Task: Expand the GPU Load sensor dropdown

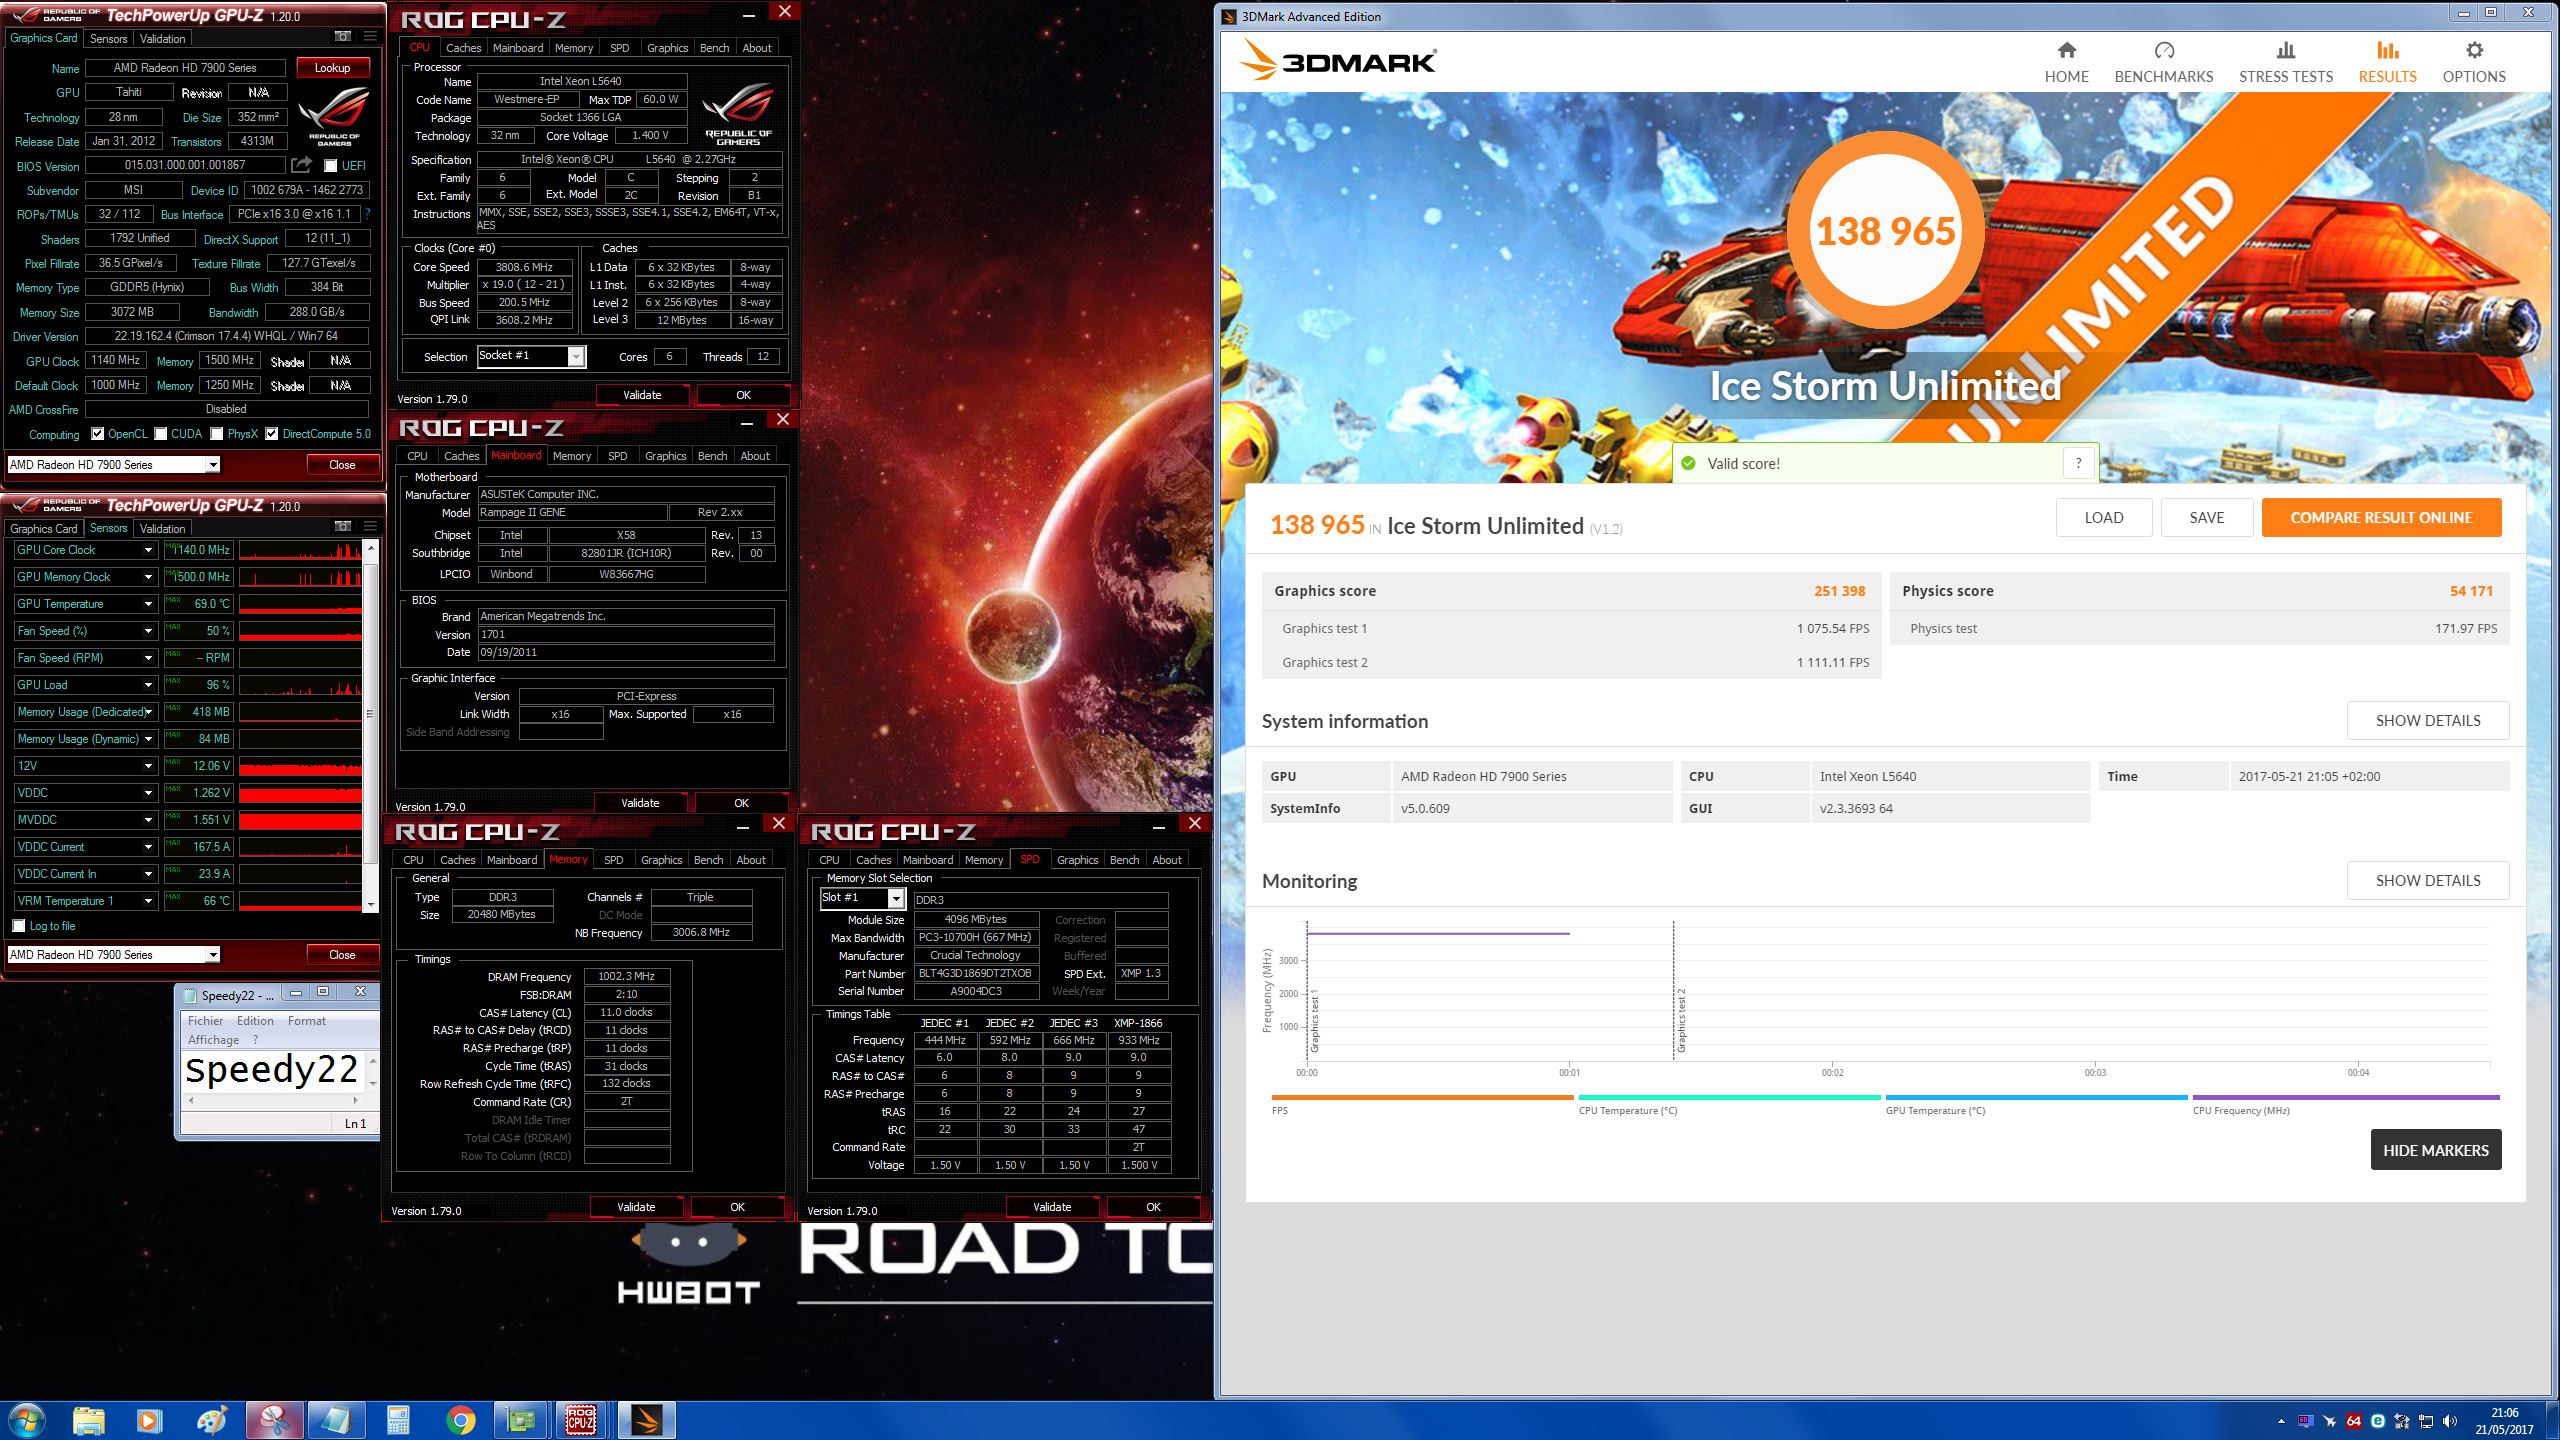Action: 148,685
